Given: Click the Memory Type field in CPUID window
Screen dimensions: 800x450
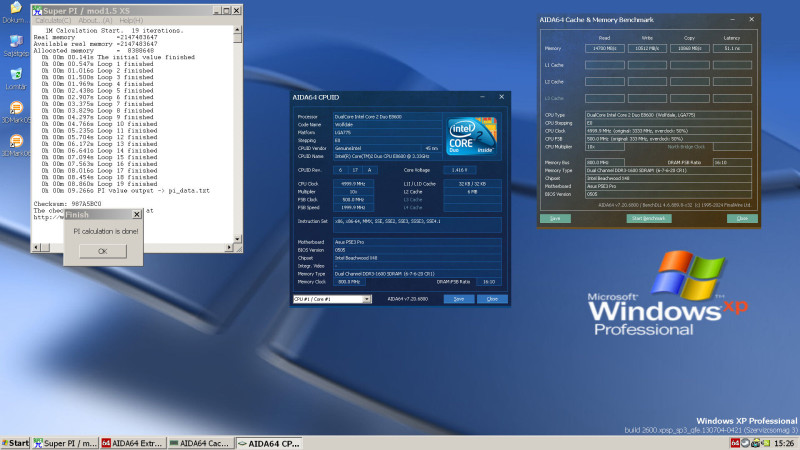Looking at the screenshot, I should (x=417, y=274).
